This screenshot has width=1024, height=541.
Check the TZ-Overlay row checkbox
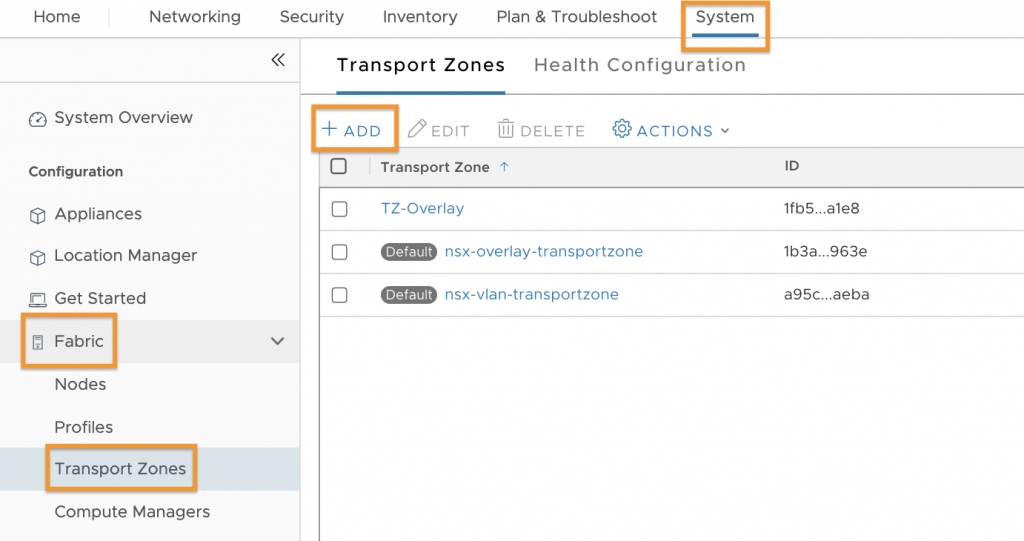(340, 209)
